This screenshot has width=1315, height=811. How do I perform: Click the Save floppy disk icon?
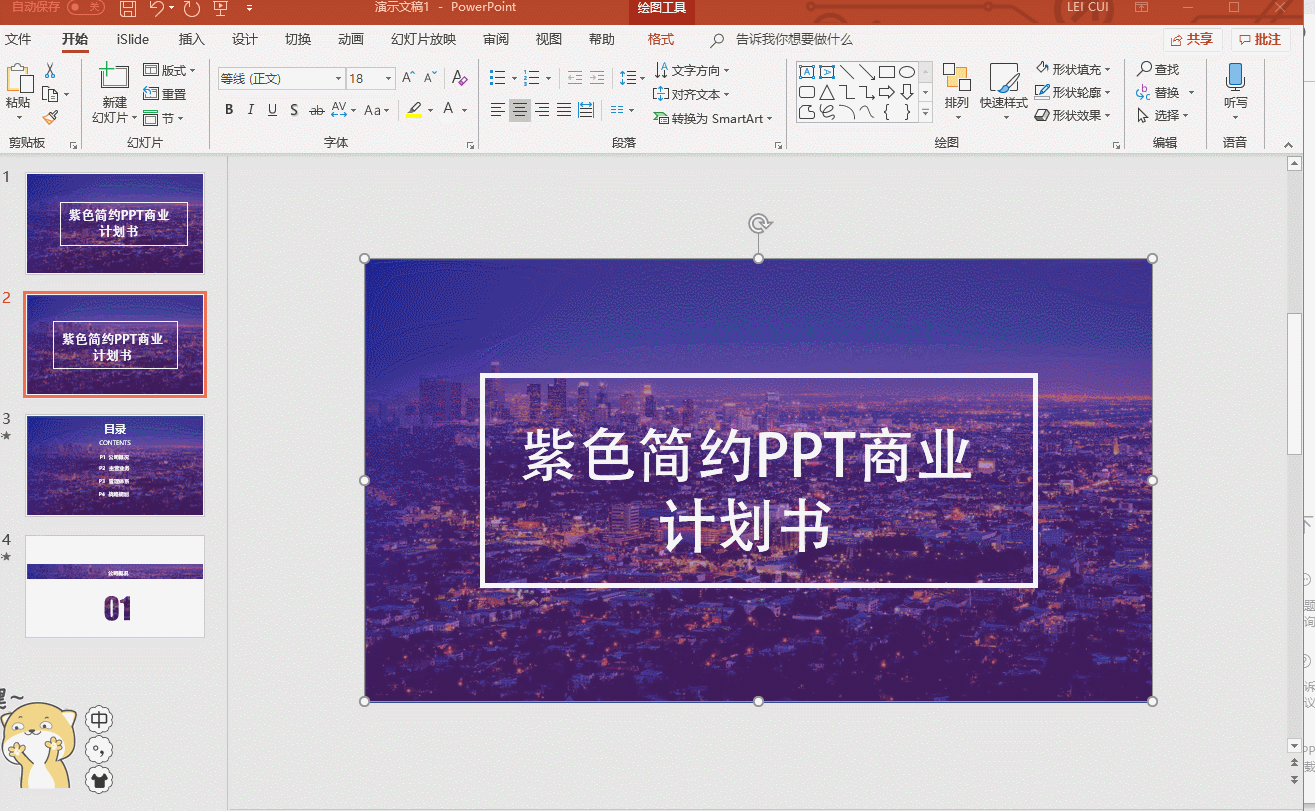(x=127, y=9)
